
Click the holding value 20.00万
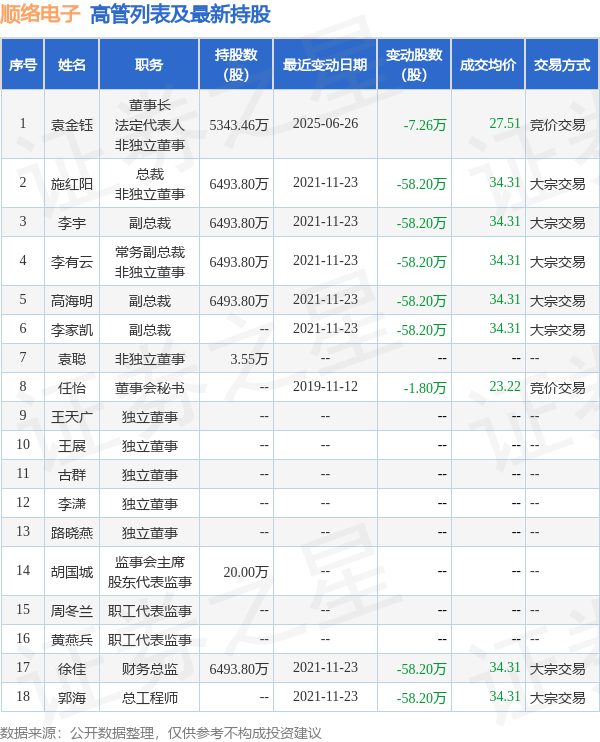246,572
